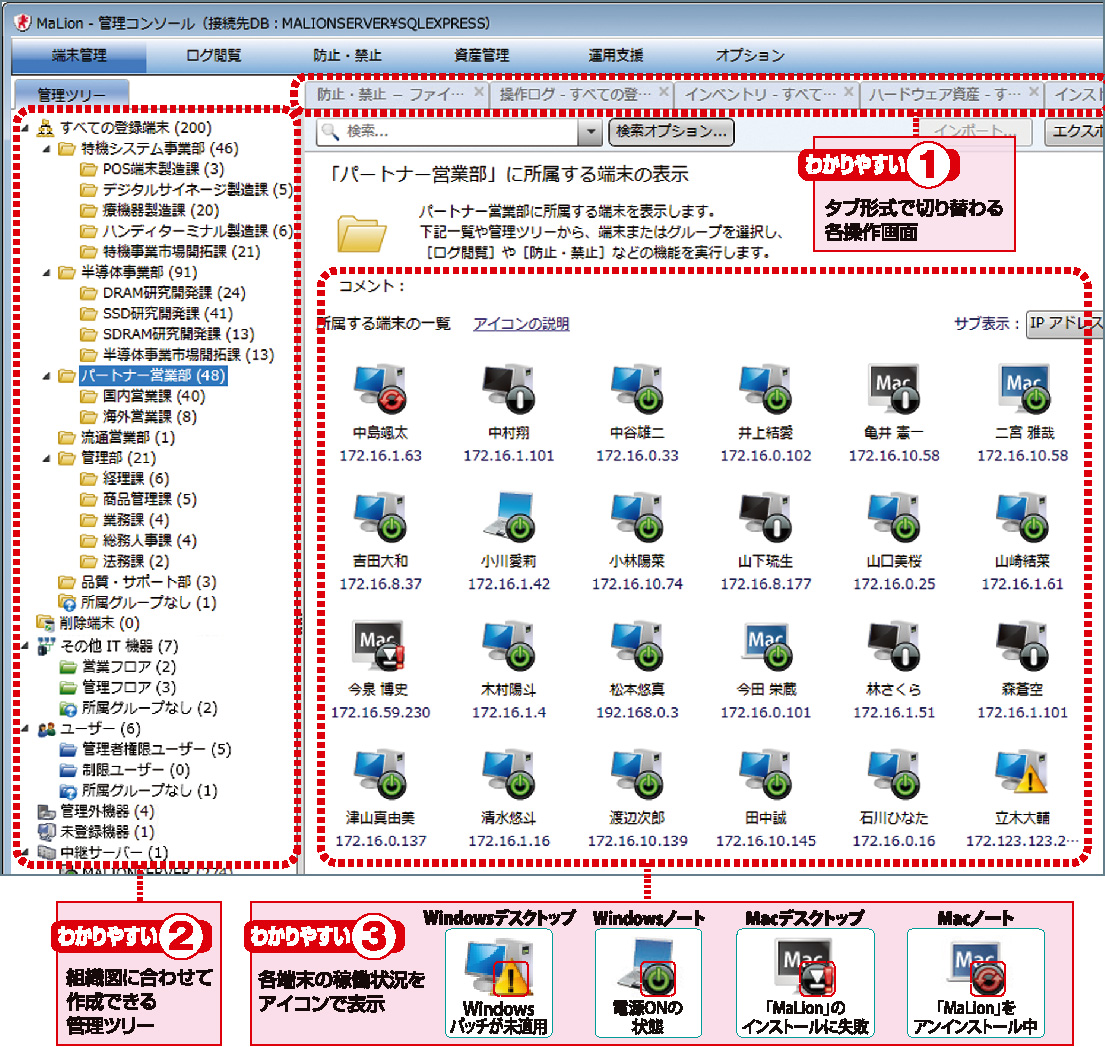Screen dimensions: 1105x1047
Task: Select 流通営業部 (1) in tree
Action: pyautogui.click(x=116, y=438)
